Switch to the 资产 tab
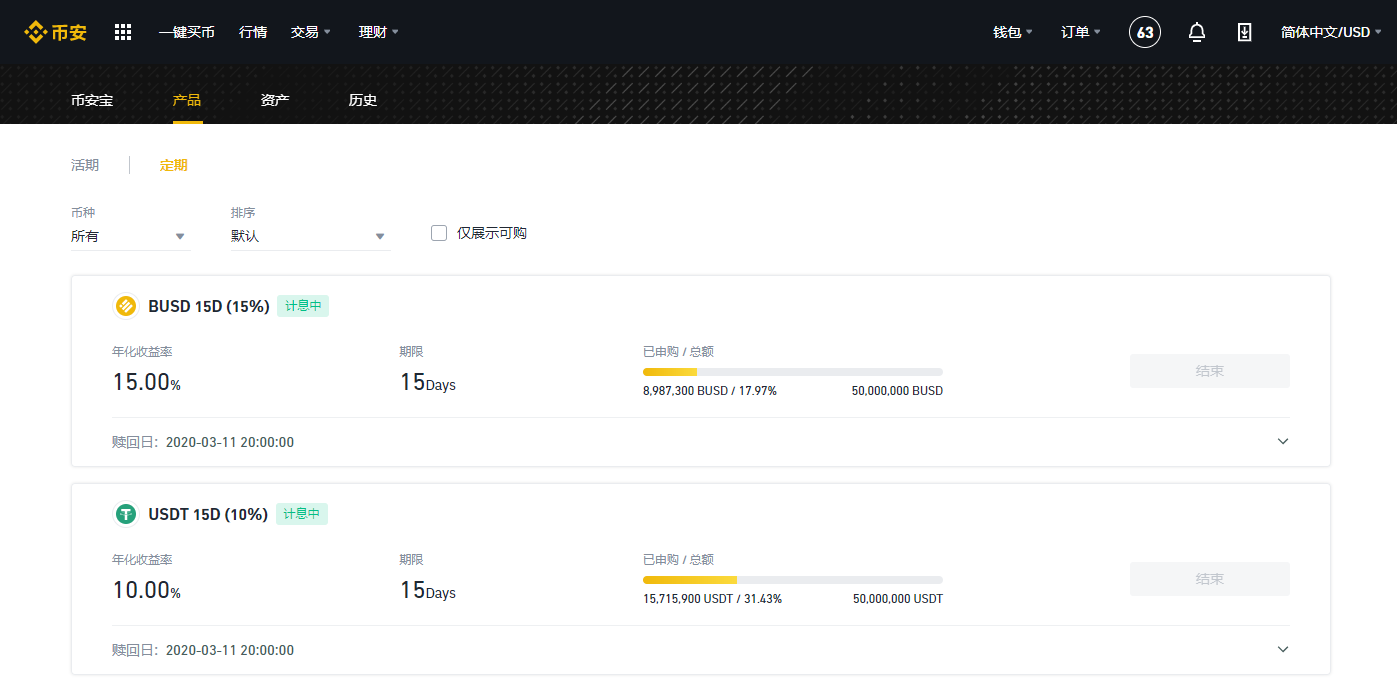Image resolution: width=1397 pixels, height=682 pixels. point(274,100)
